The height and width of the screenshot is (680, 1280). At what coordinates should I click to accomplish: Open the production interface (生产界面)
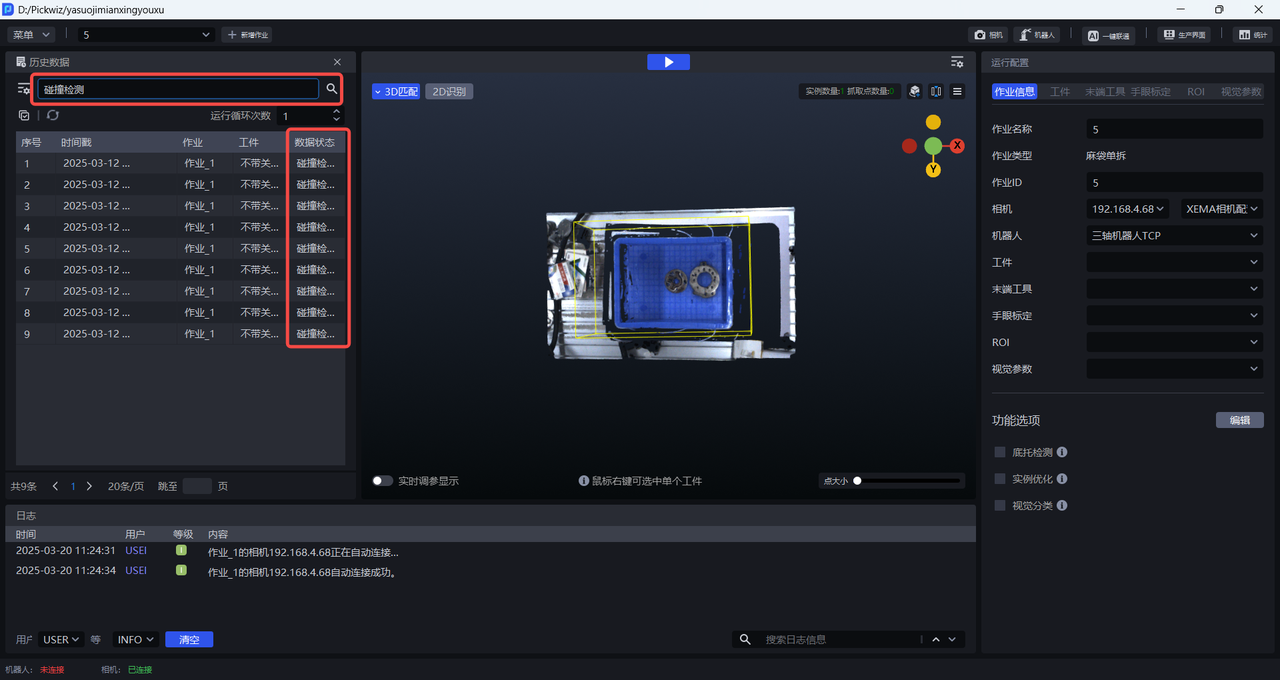1183,34
